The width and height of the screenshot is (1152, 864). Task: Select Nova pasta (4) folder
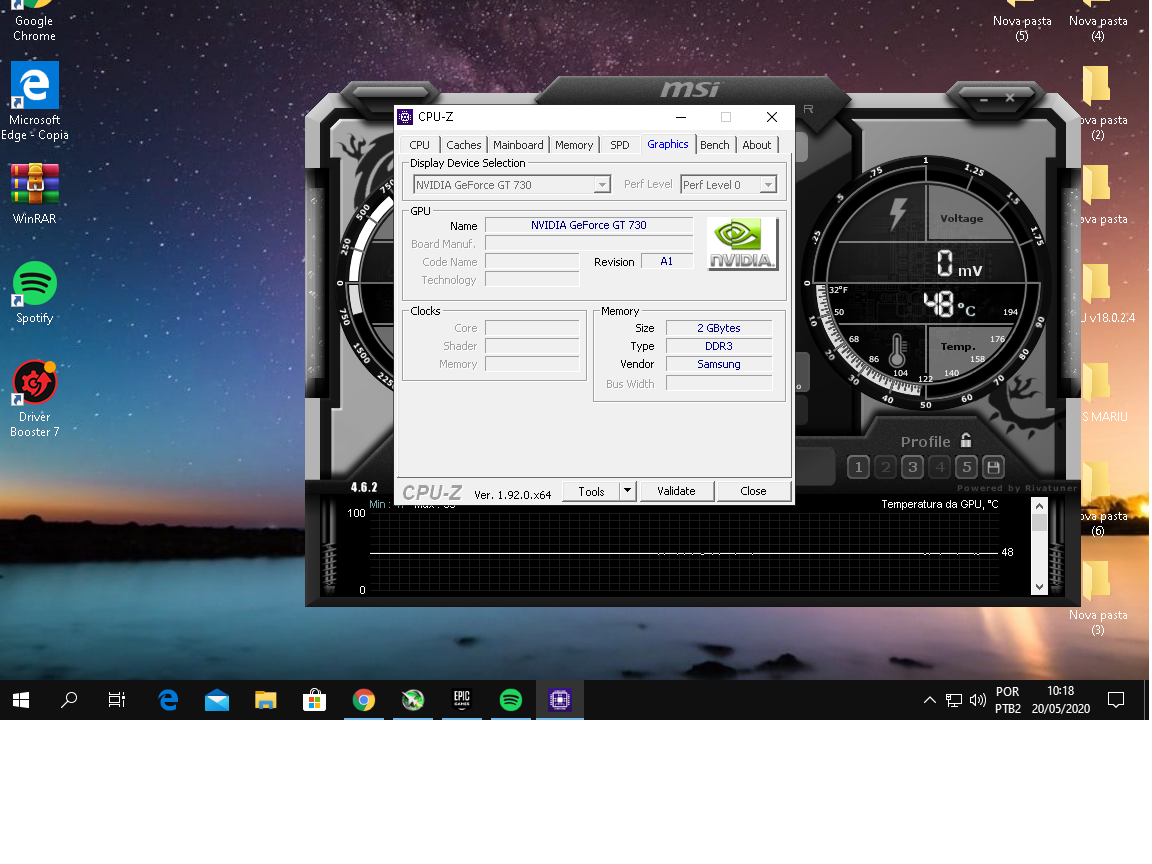(x=1098, y=22)
